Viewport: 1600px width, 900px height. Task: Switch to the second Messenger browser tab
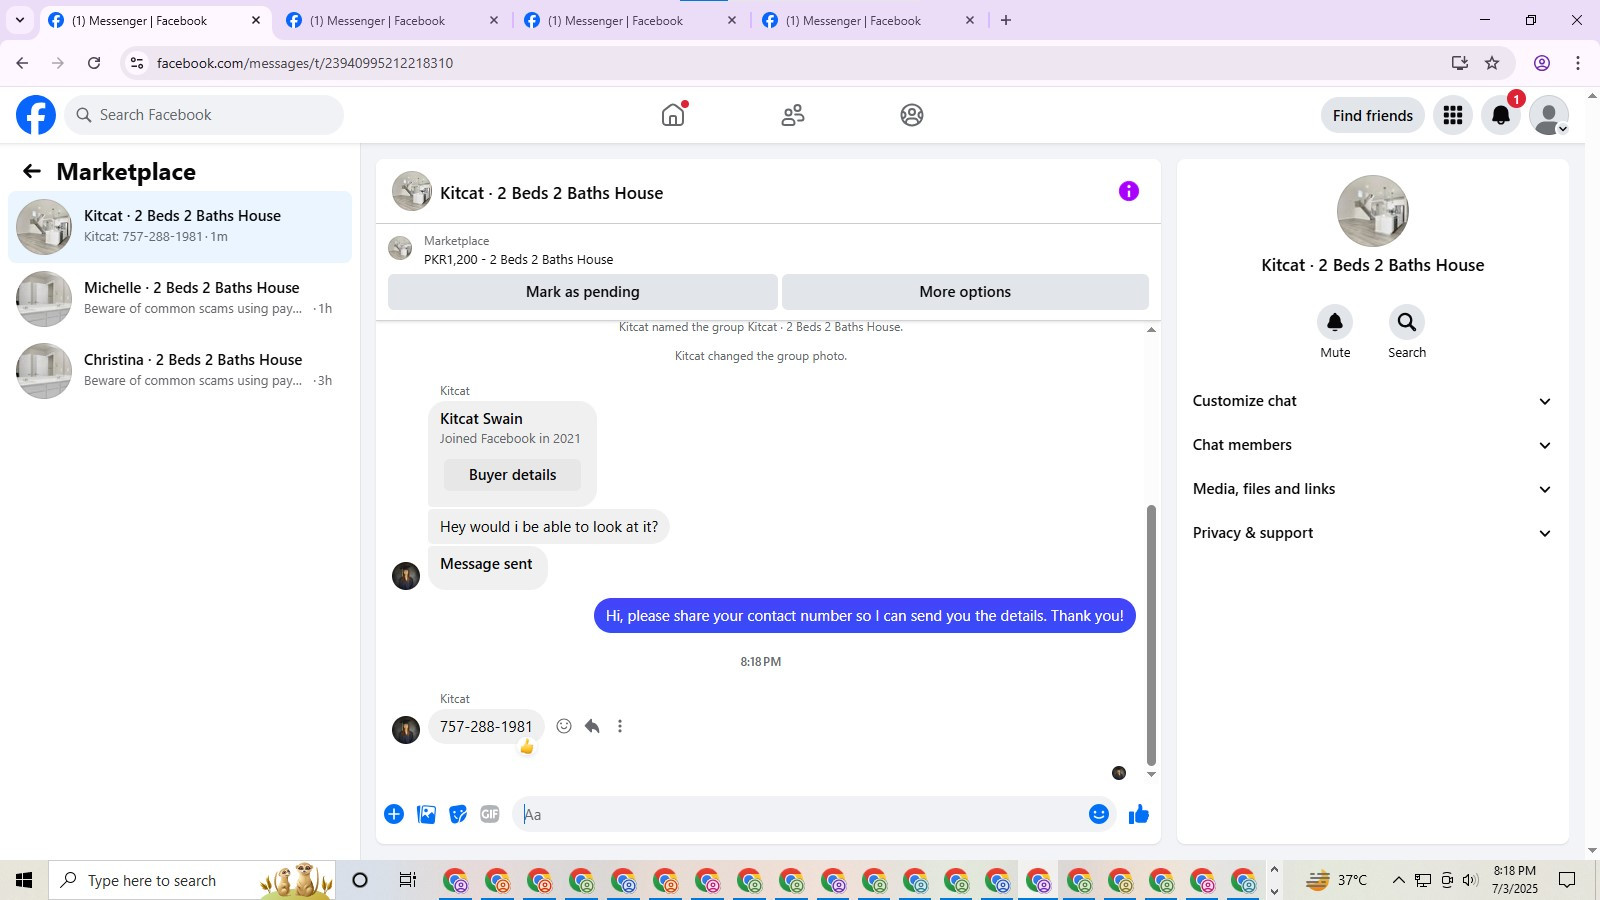(393, 20)
